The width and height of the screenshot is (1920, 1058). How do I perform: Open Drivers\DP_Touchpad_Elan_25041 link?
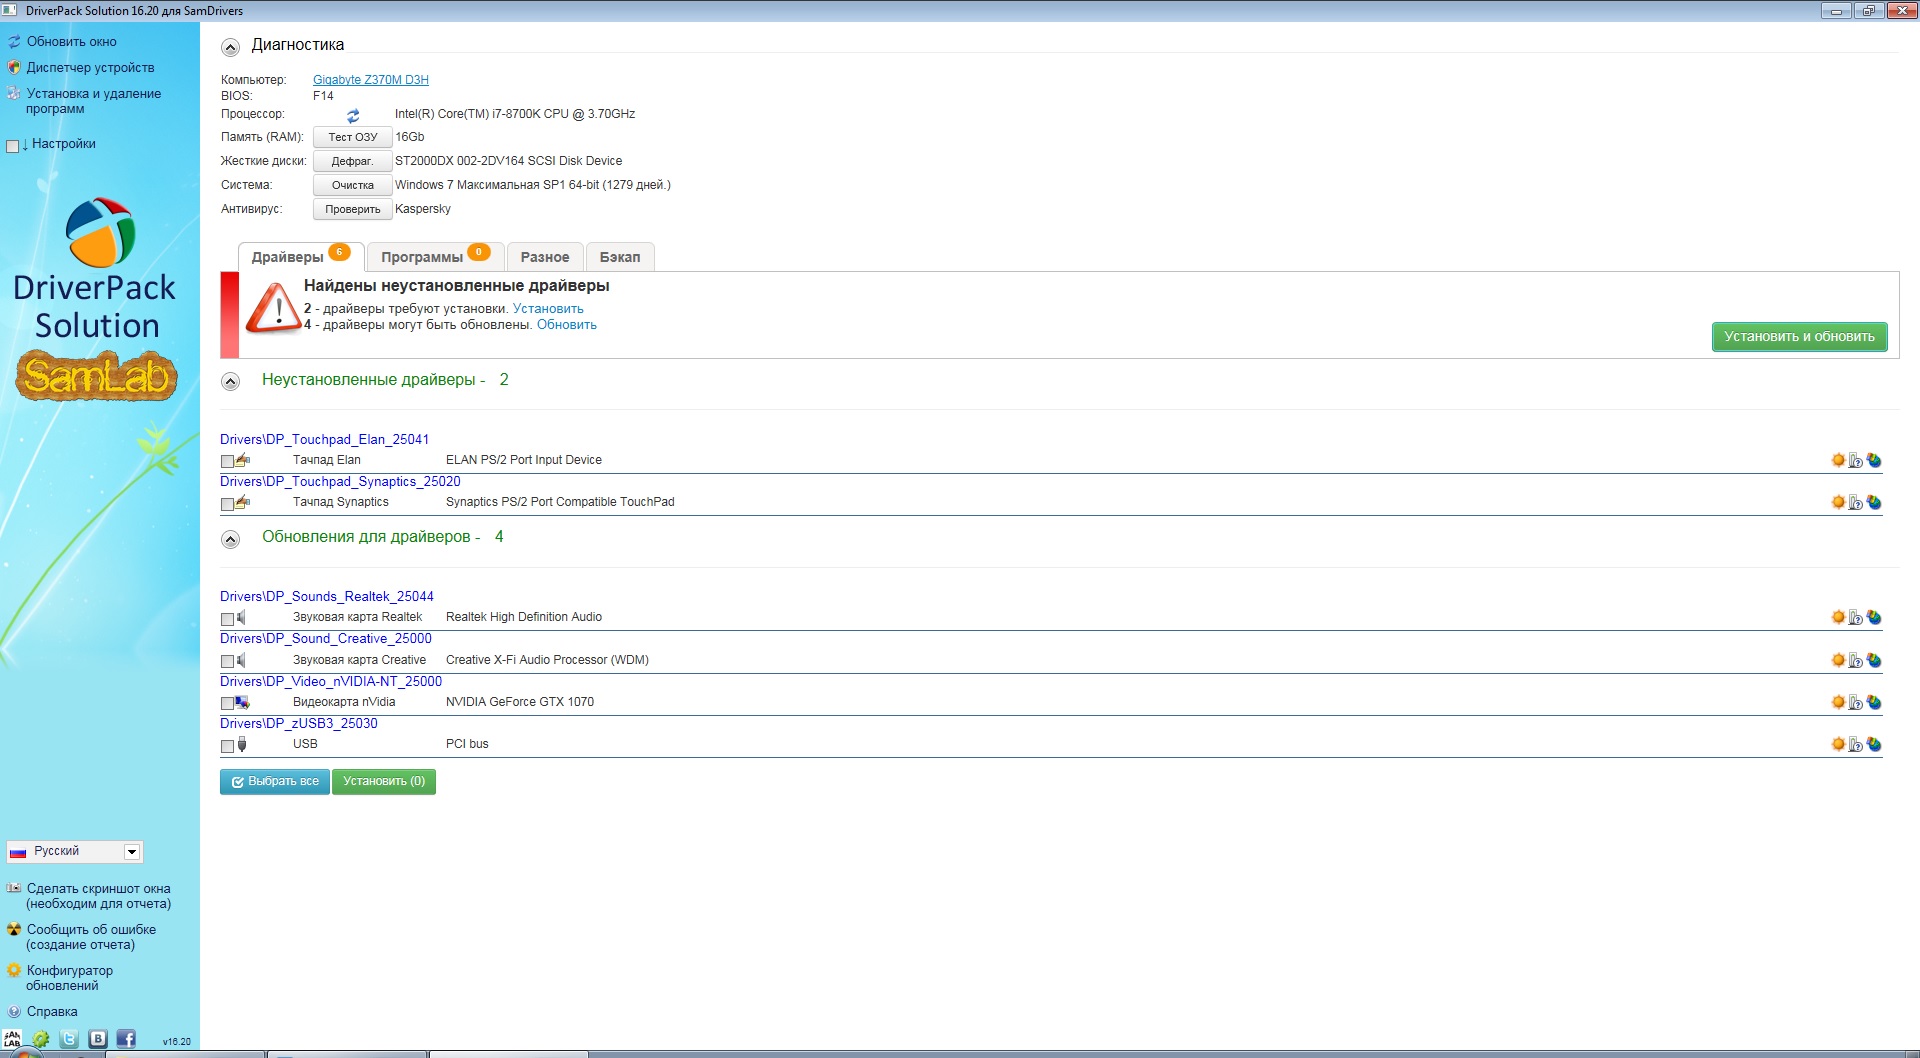click(x=325, y=439)
